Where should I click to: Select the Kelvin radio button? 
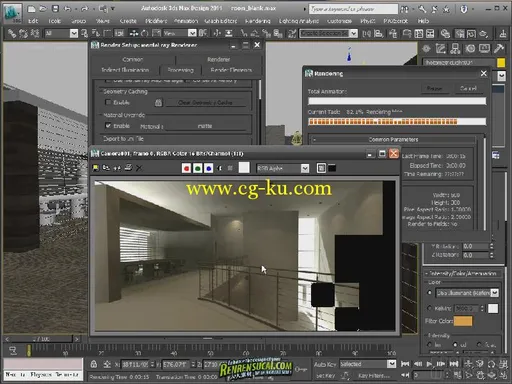coord(430,308)
